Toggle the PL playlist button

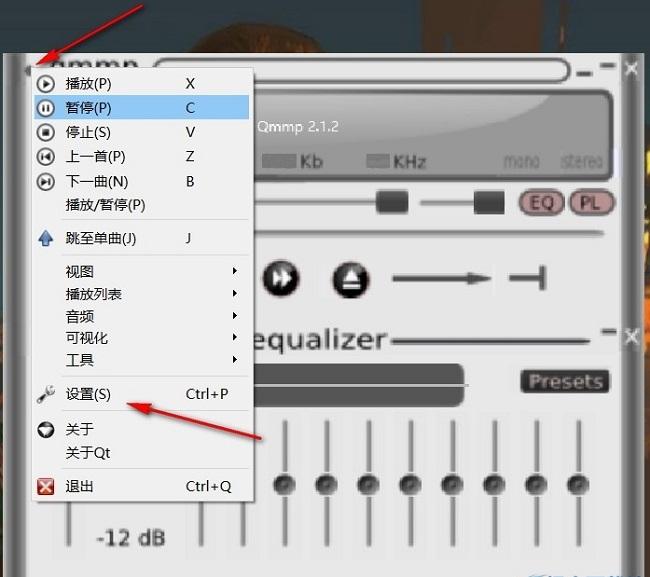[x=590, y=203]
